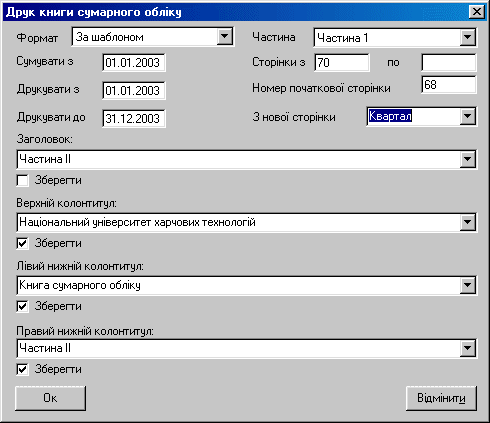490x423 pixels.
Task: Click the Відмінити button
Action: [441, 398]
